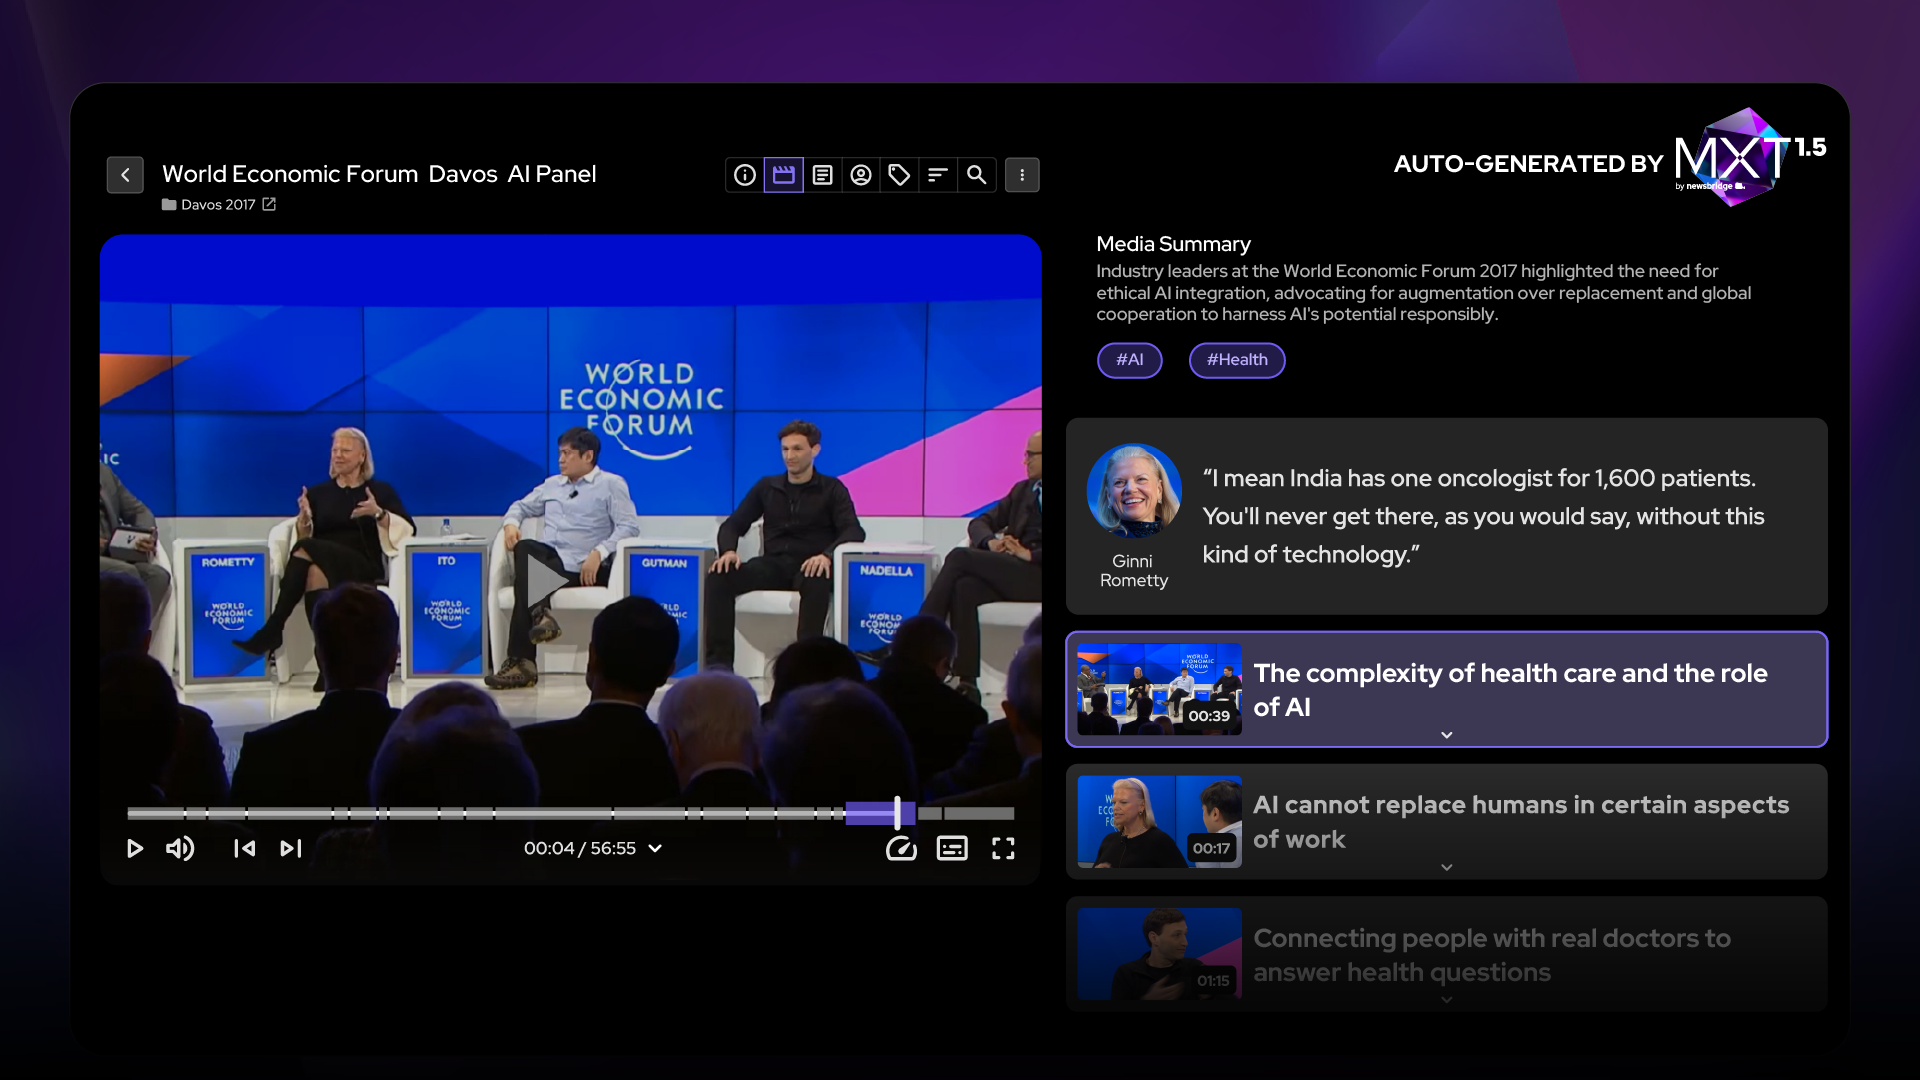Mute the video volume

click(180, 848)
